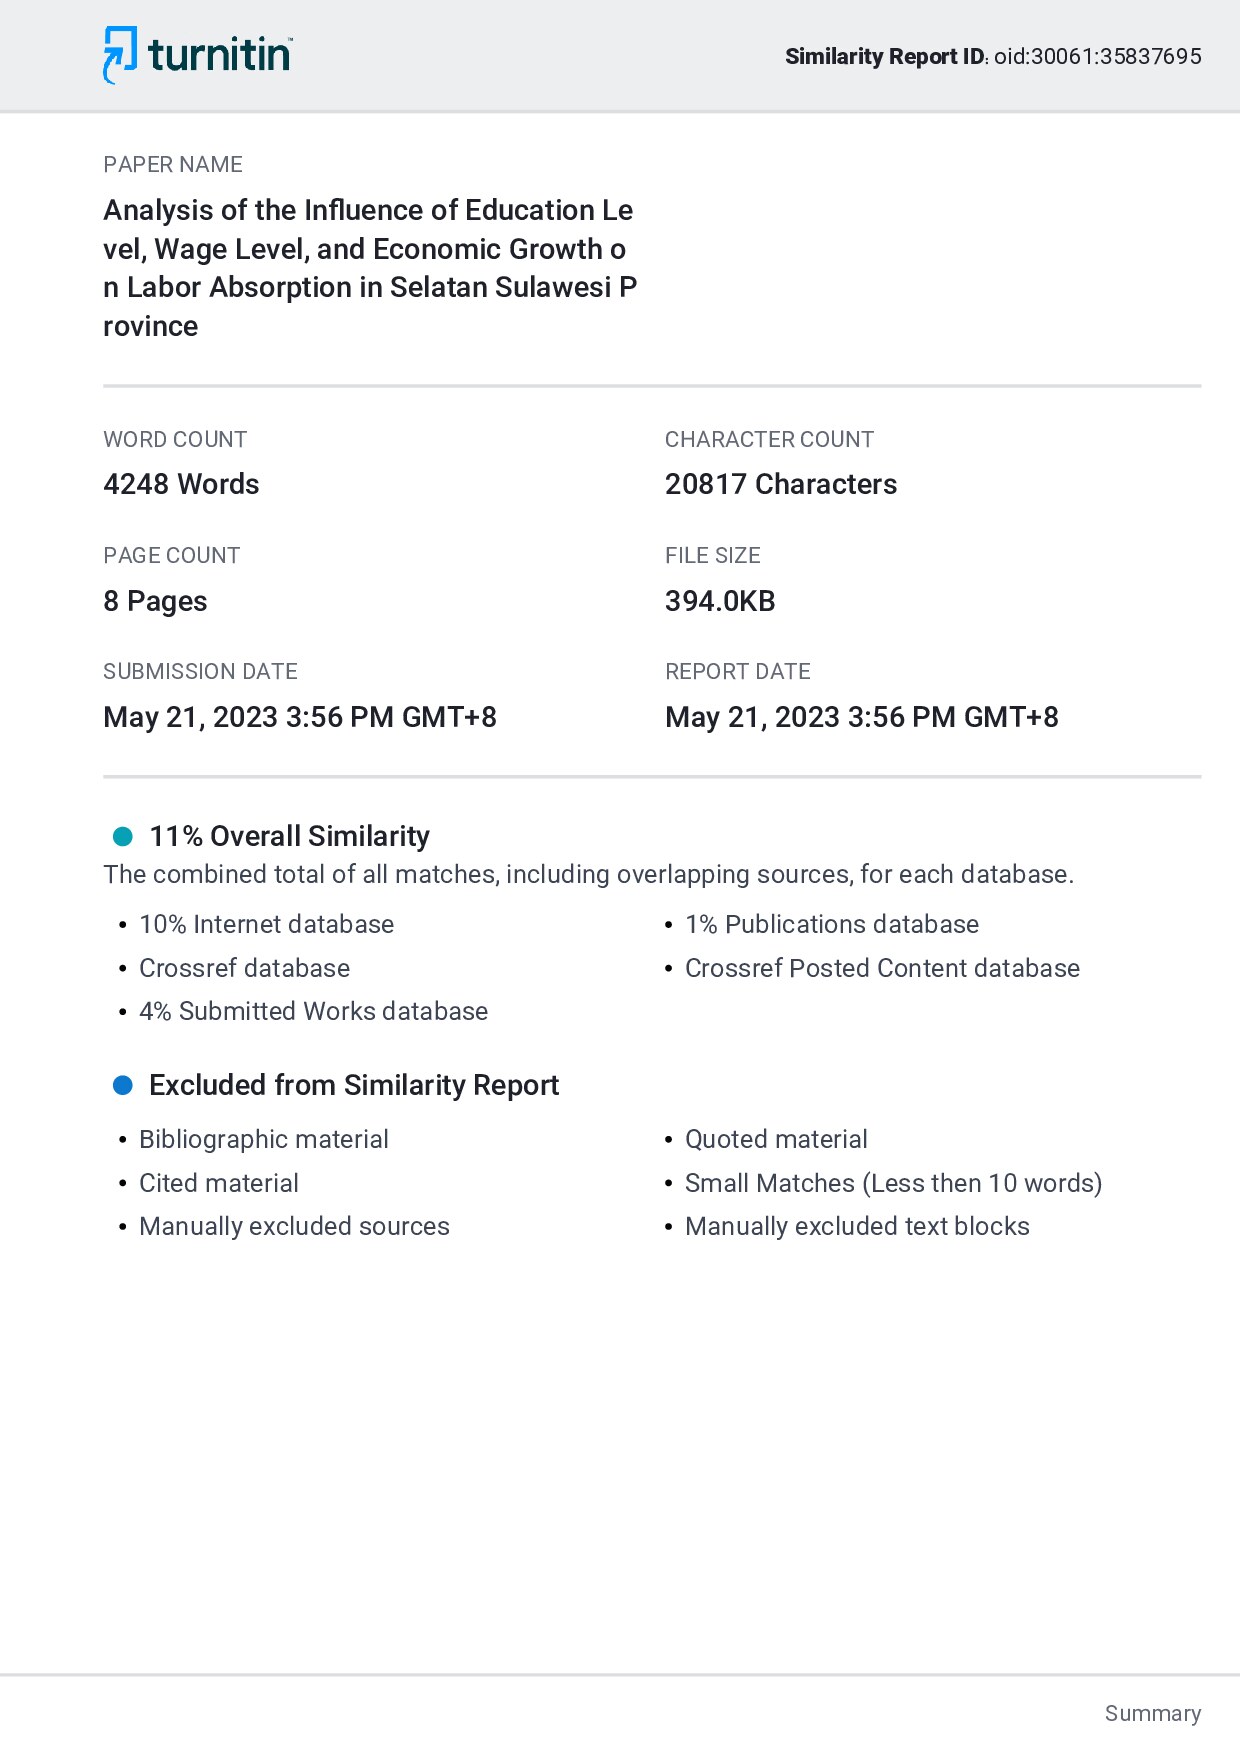Click Manually excluded text blocks entry
1240x1754 pixels.
pyautogui.click(x=857, y=1226)
